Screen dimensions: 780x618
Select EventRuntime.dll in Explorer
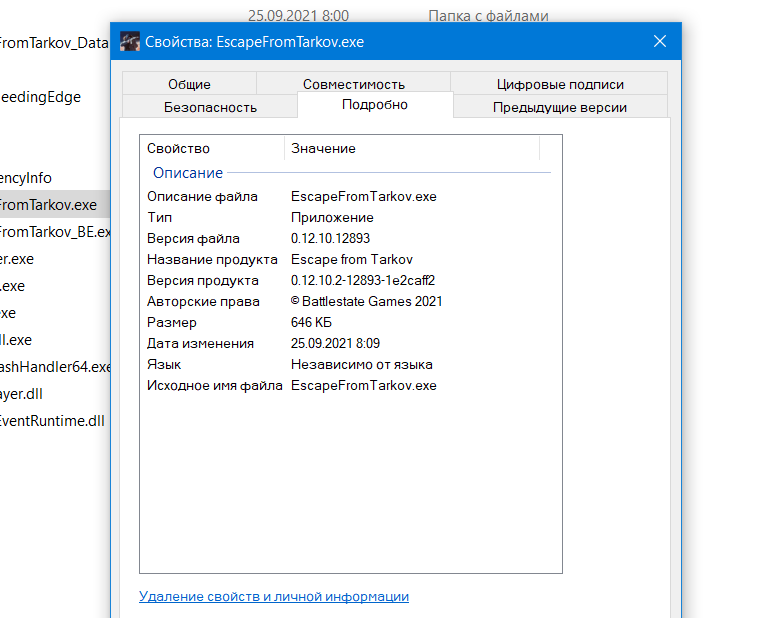[52, 421]
